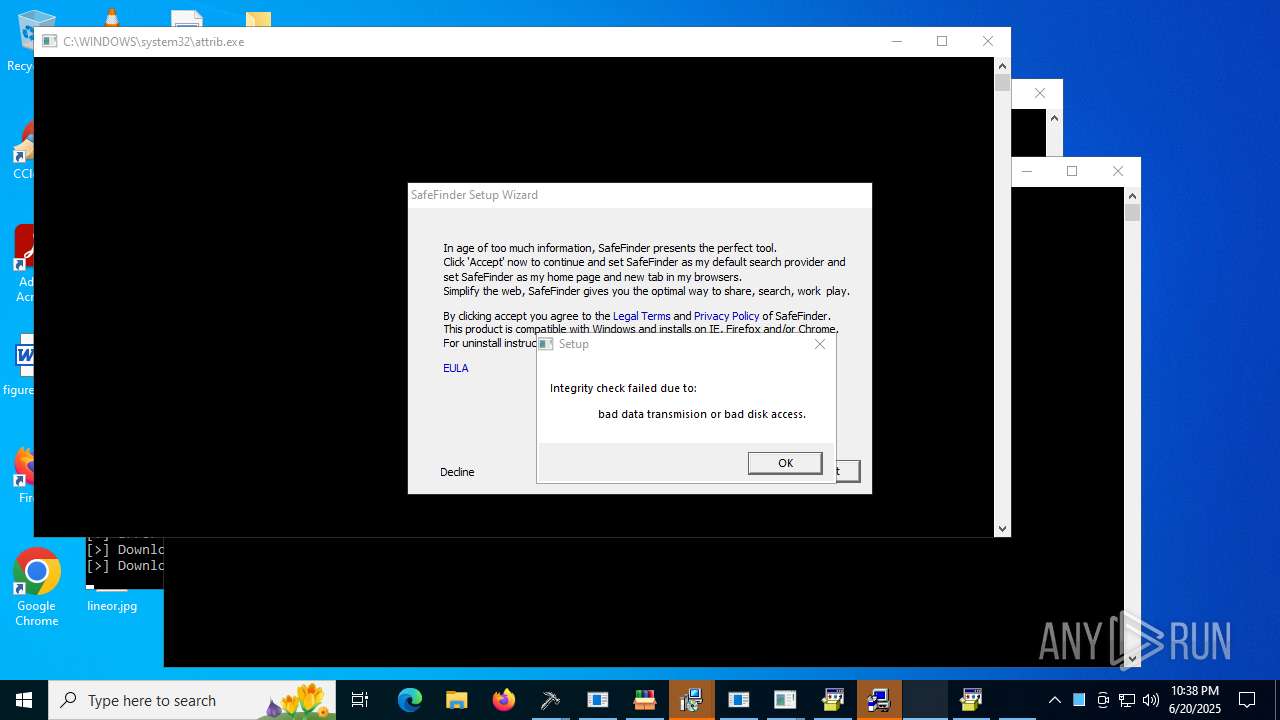Launch Firefox from the taskbar
The image size is (1280, 720).
[503, 700]
